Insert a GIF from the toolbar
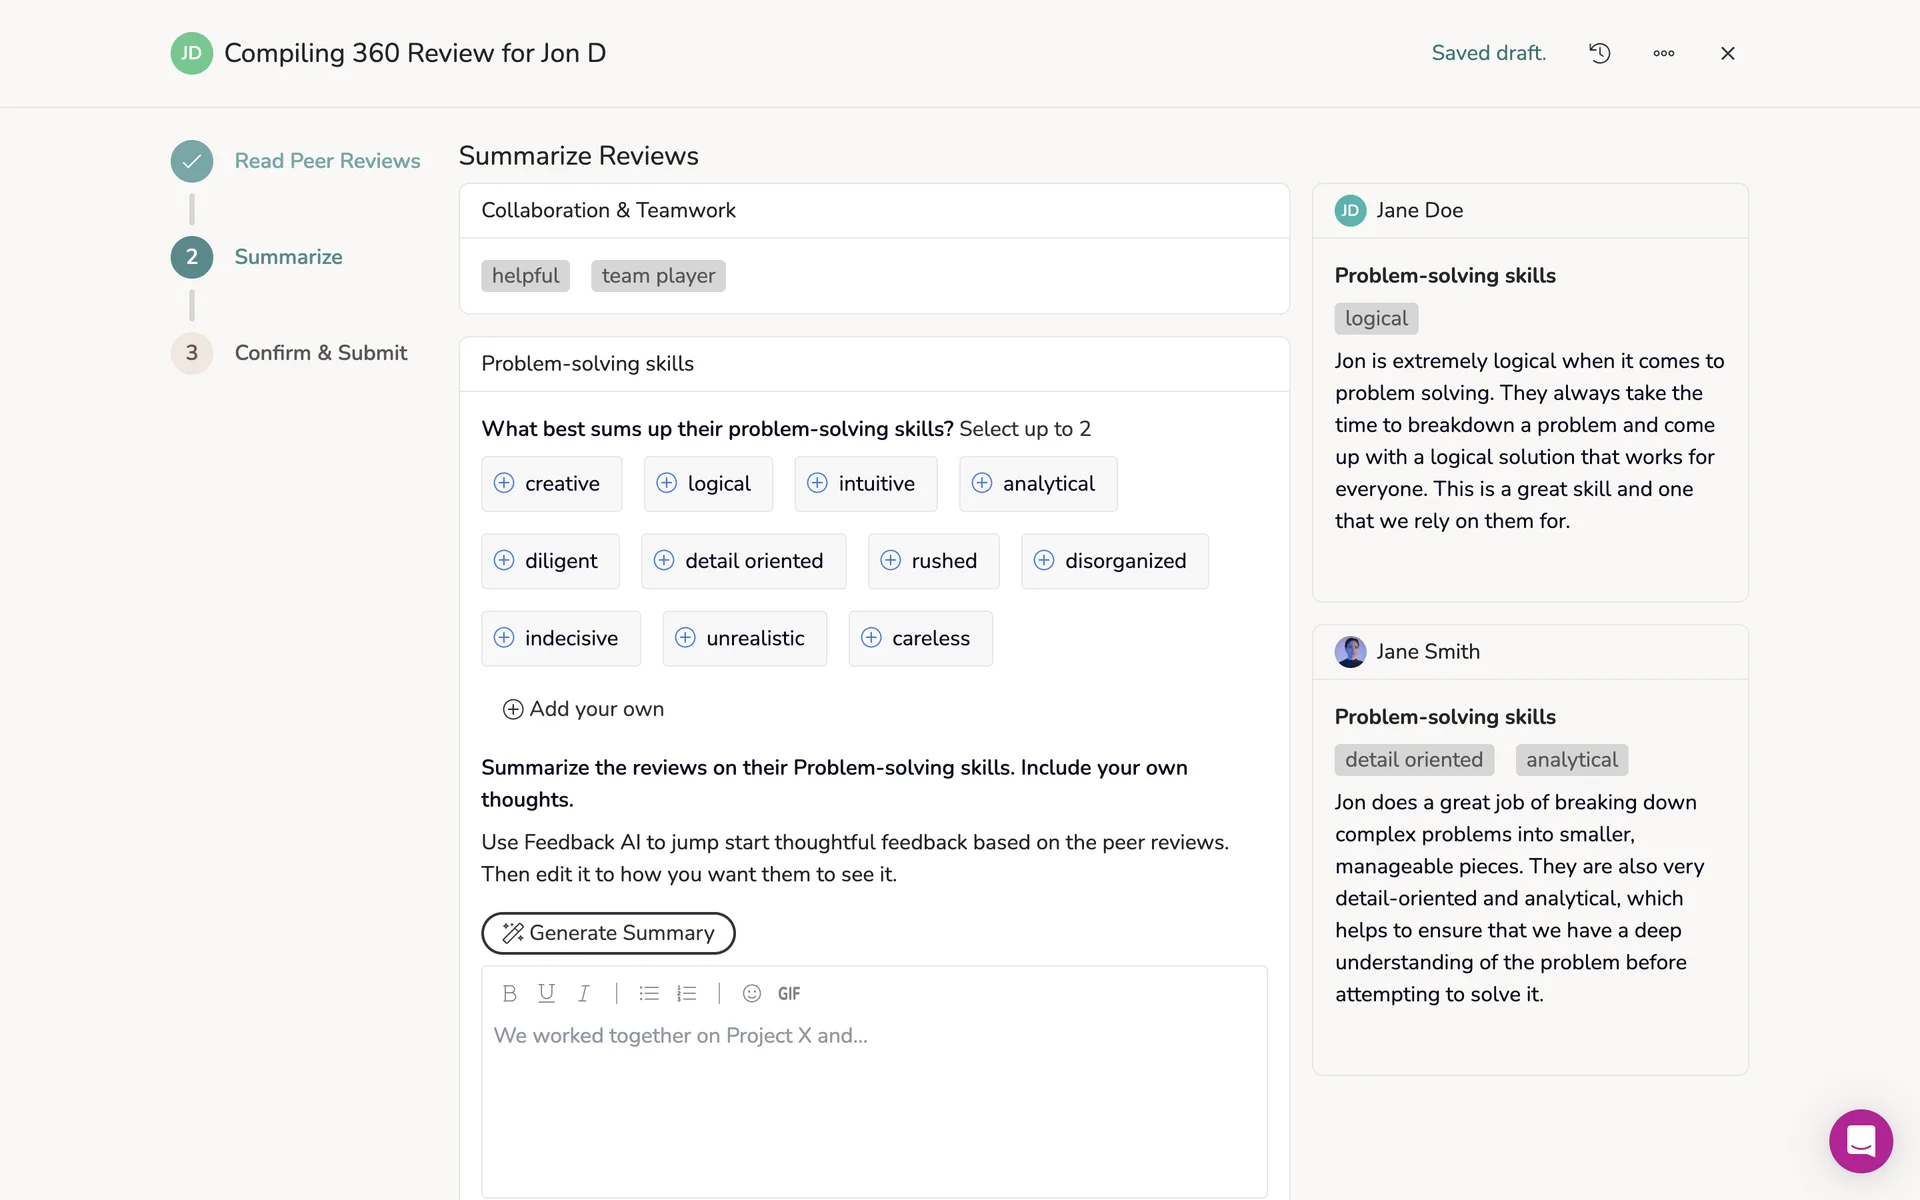 (789, 993)
